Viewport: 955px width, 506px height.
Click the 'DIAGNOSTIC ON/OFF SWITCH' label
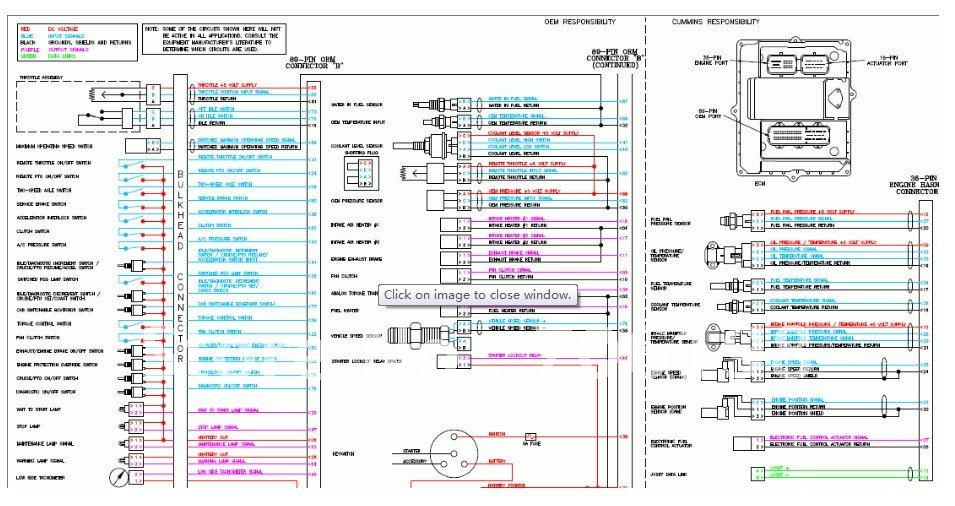[x=46, y=392]
